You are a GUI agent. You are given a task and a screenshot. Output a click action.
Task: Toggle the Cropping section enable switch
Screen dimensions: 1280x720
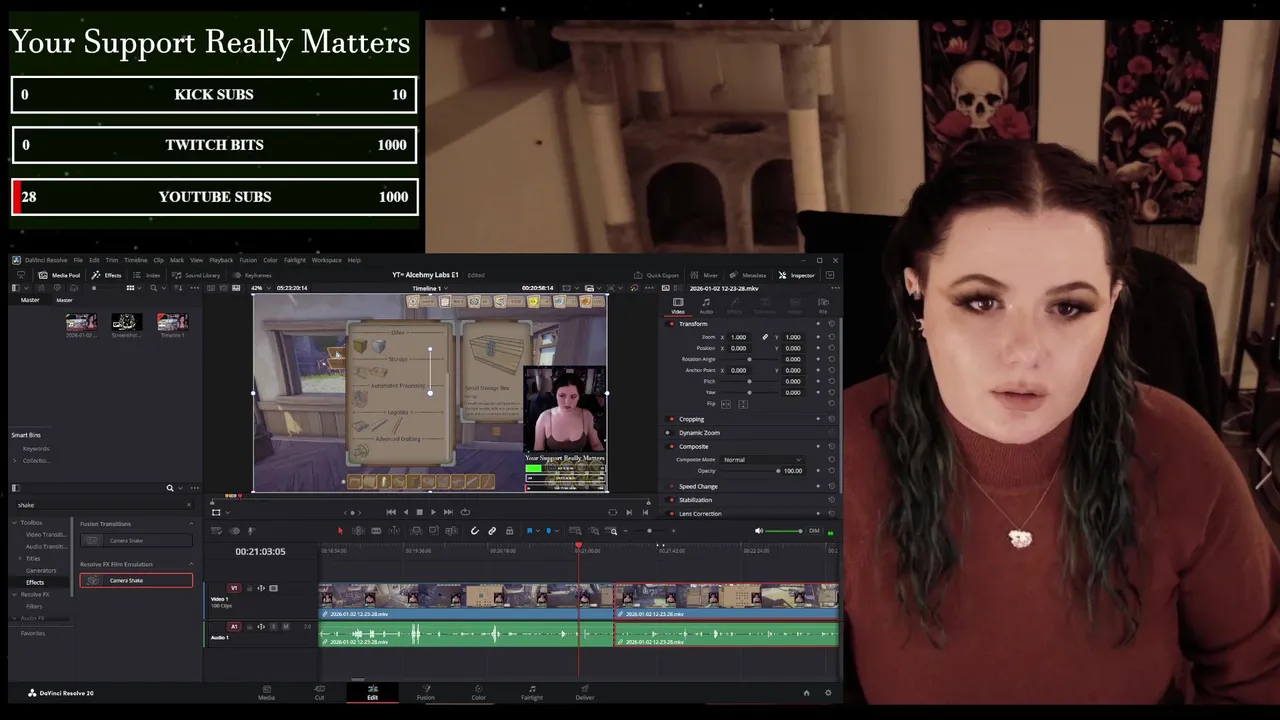coord(671,419)
